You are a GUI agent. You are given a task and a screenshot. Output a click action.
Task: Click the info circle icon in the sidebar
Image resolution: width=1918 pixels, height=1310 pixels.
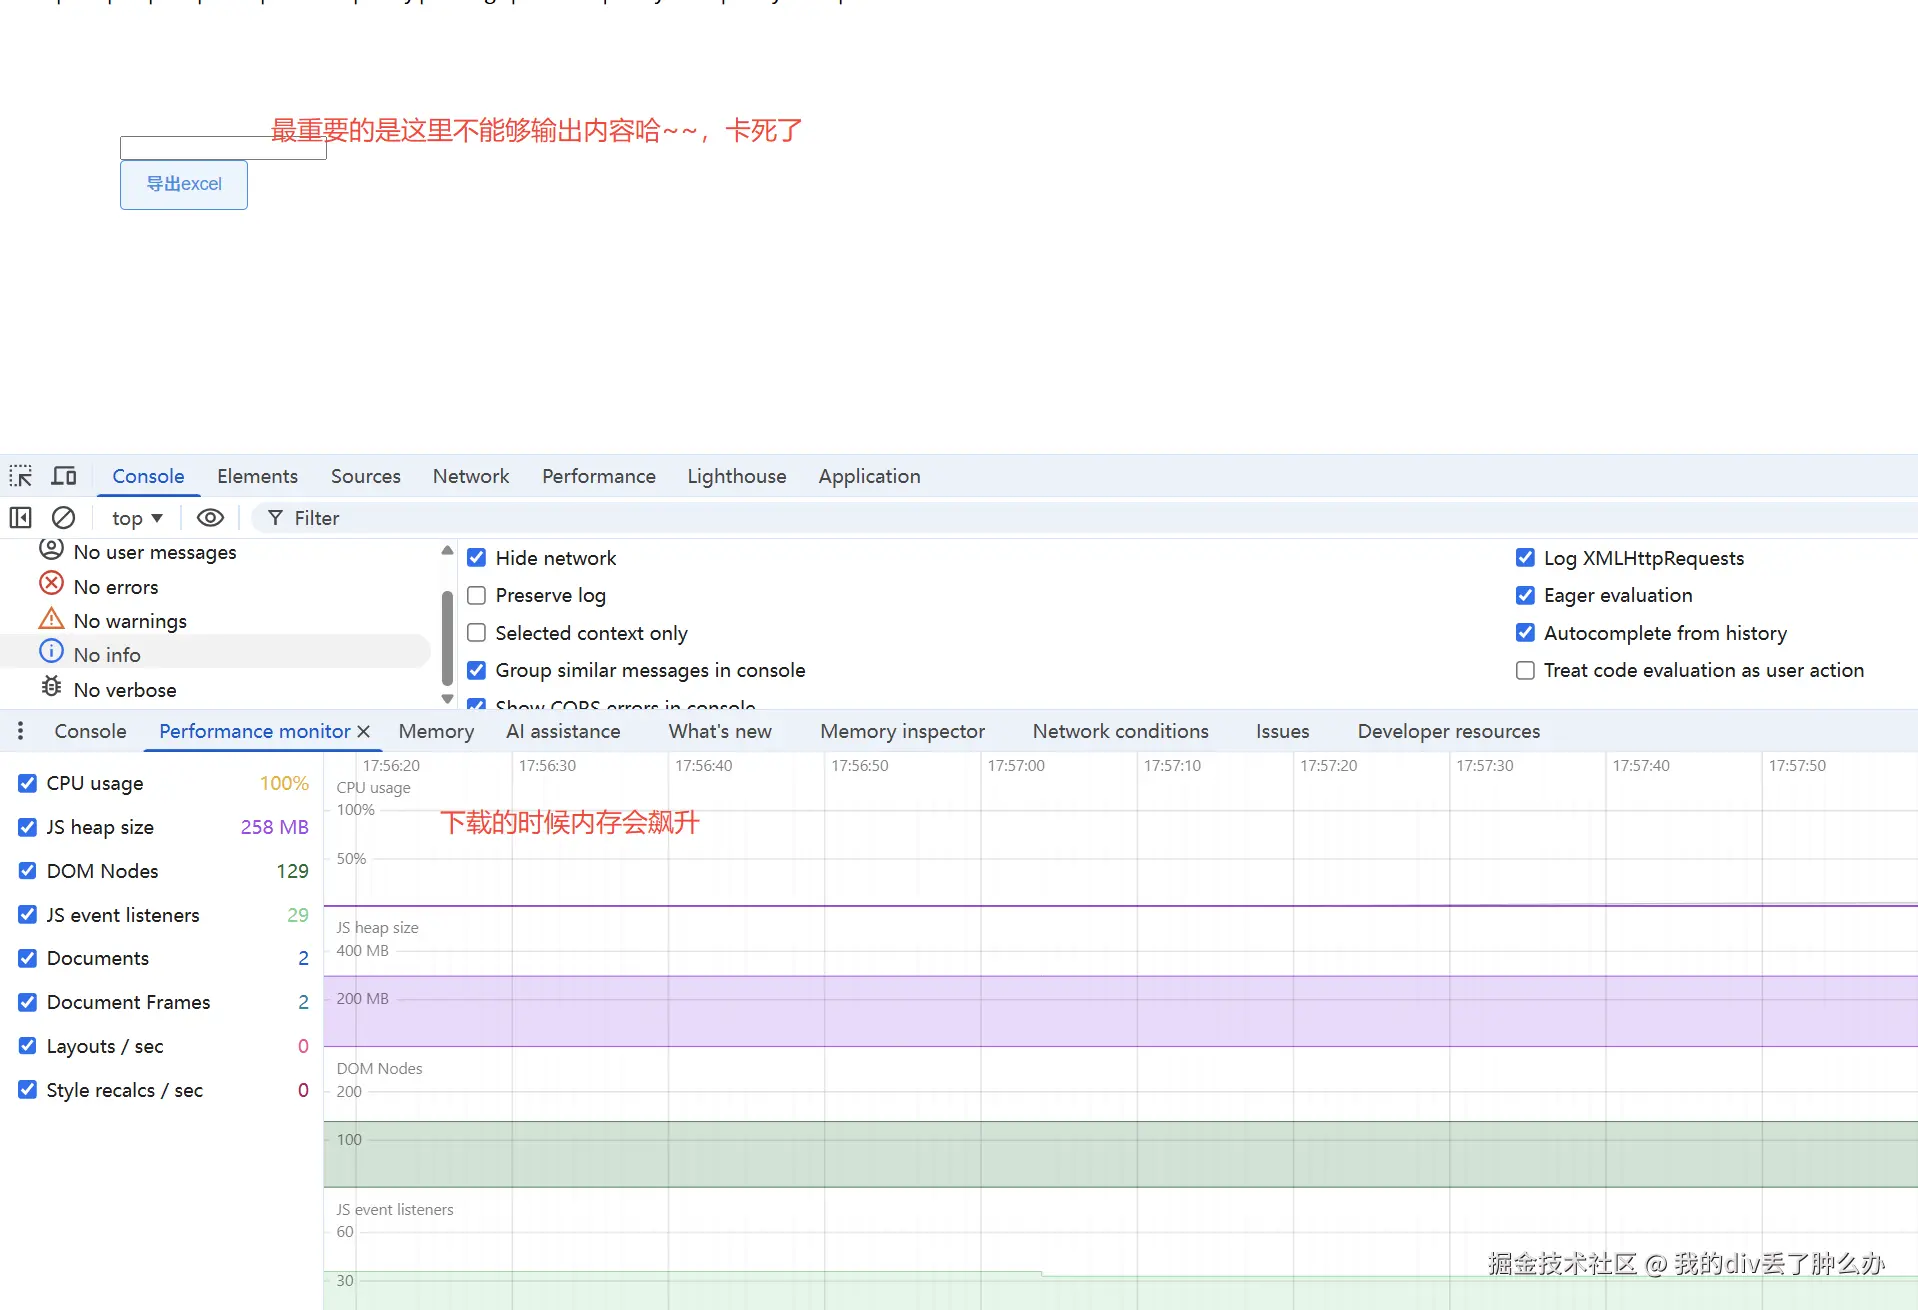tap(51, 652)
